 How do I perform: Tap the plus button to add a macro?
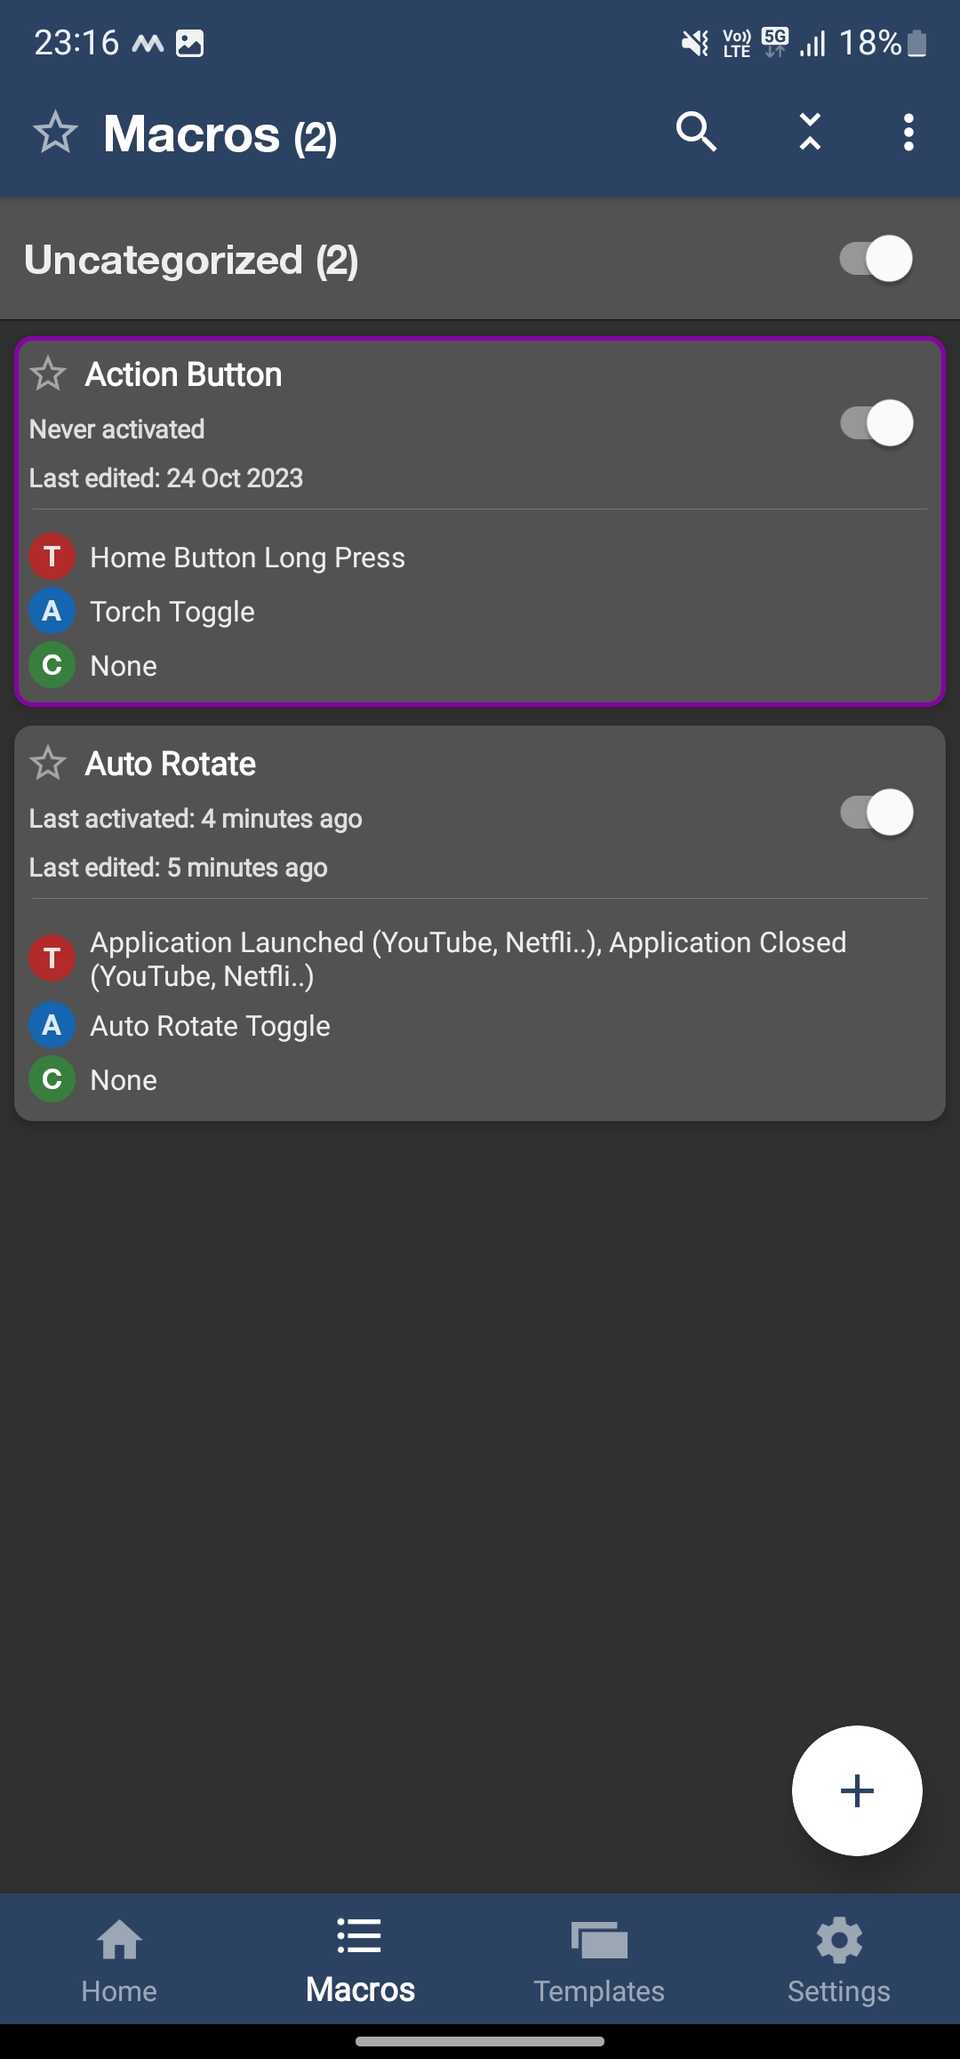click(x=856, y=1791)
